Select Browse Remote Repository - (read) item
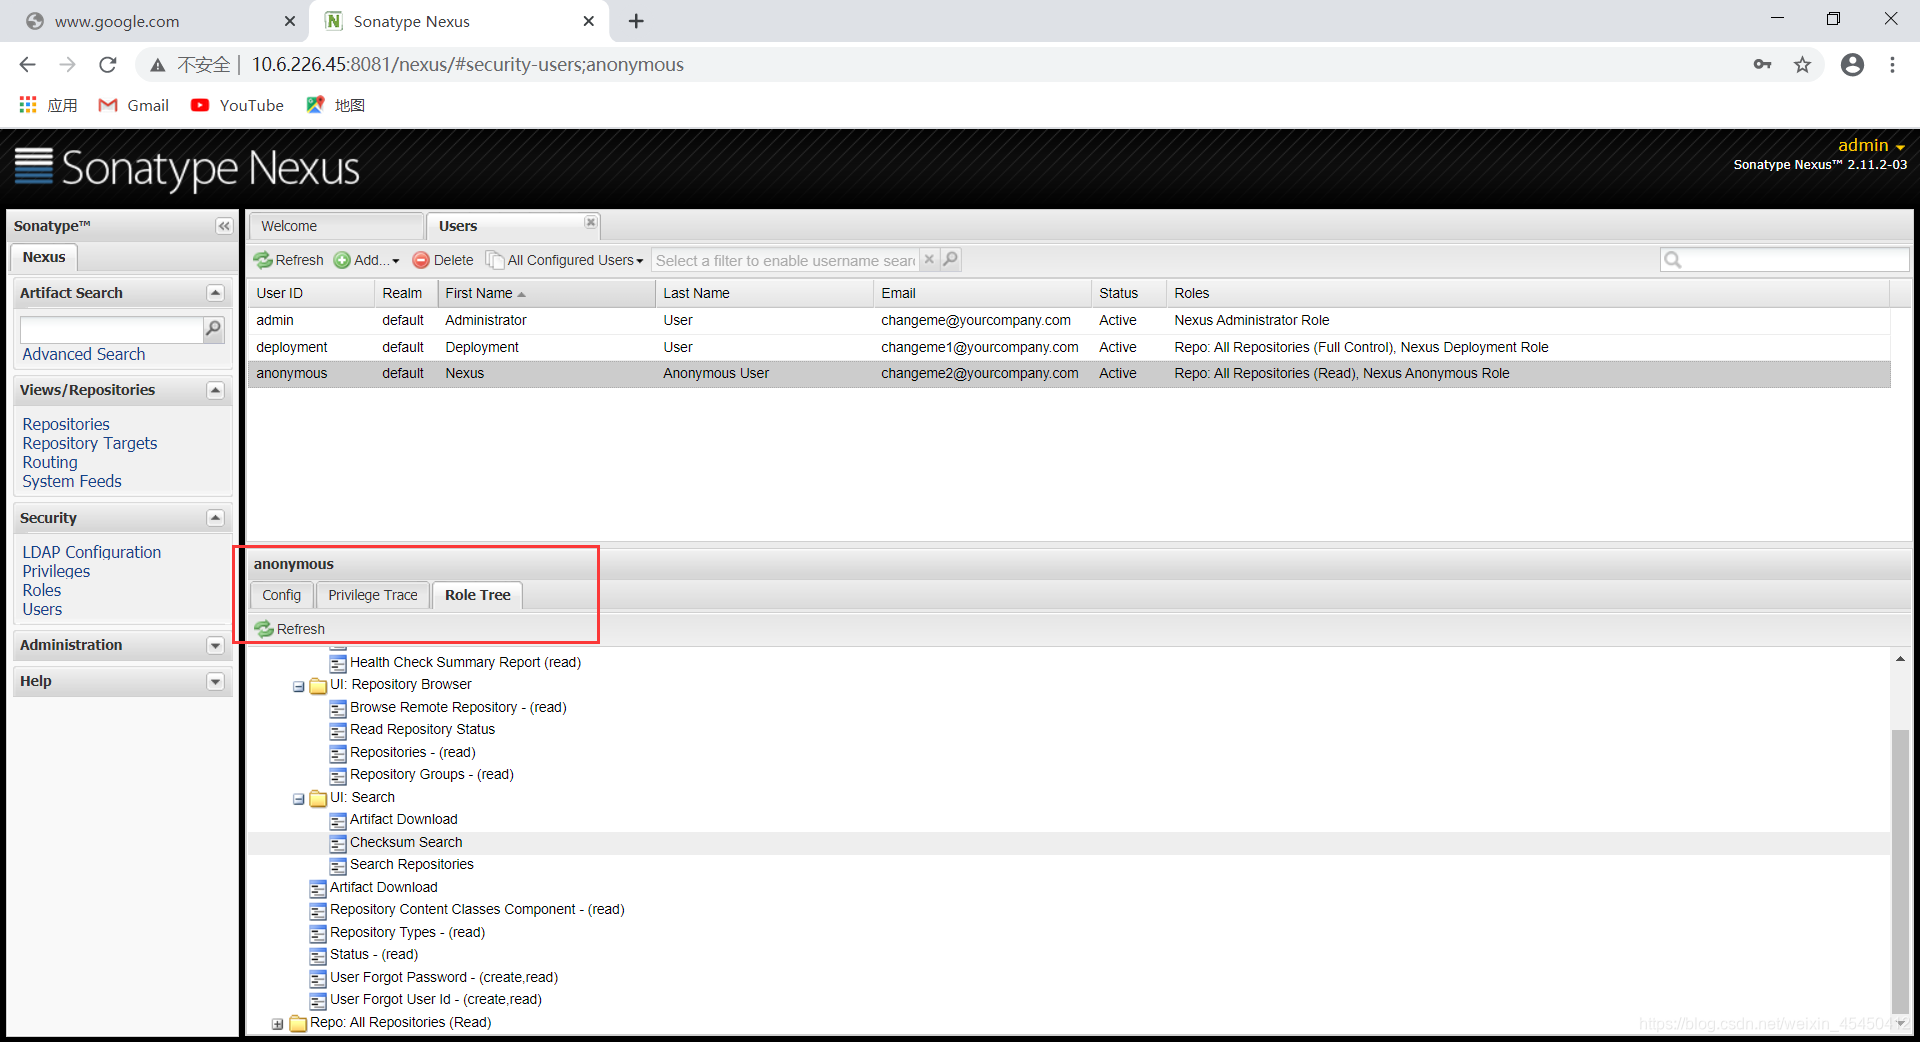This screenshot has width=1920, height=1042. coord(458,707)
